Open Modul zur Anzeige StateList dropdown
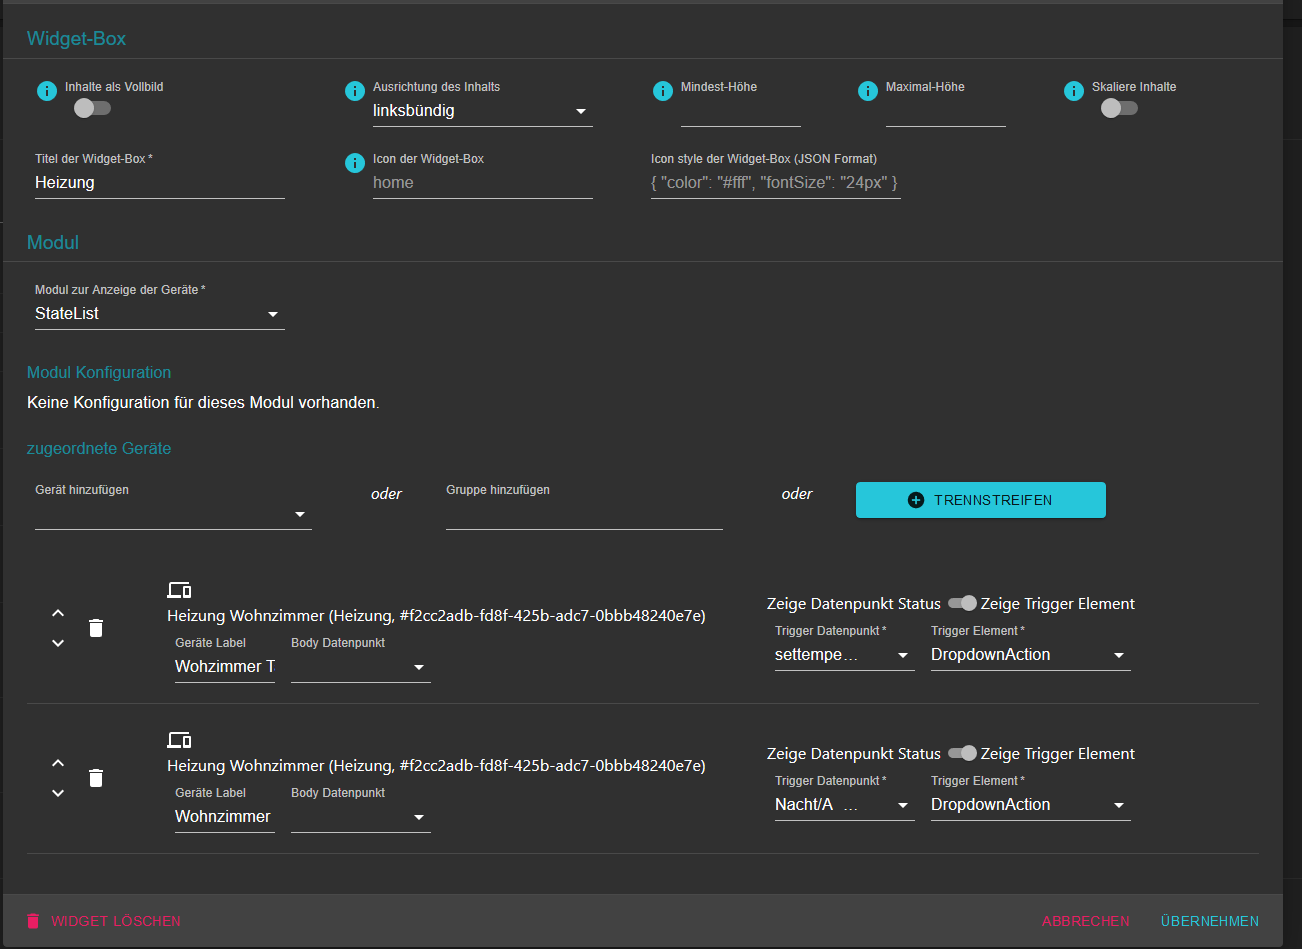Image resolution: width=1302 pixels, height=949 pixels. (x=160, y=314)
